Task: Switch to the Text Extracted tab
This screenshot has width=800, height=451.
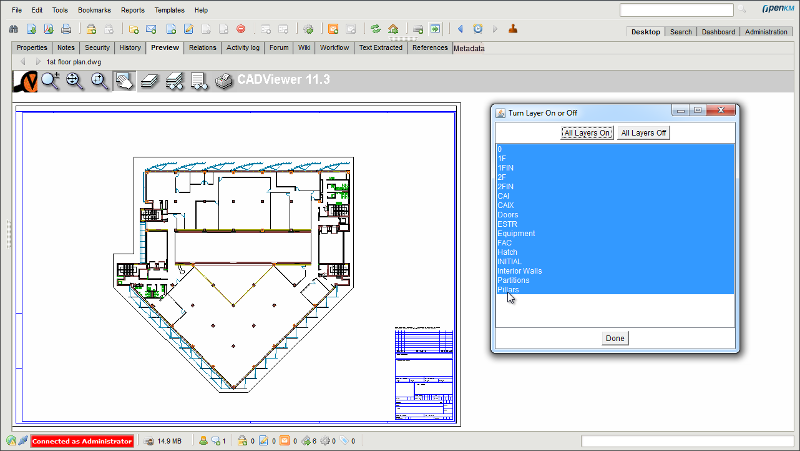Action: point(381,47)
